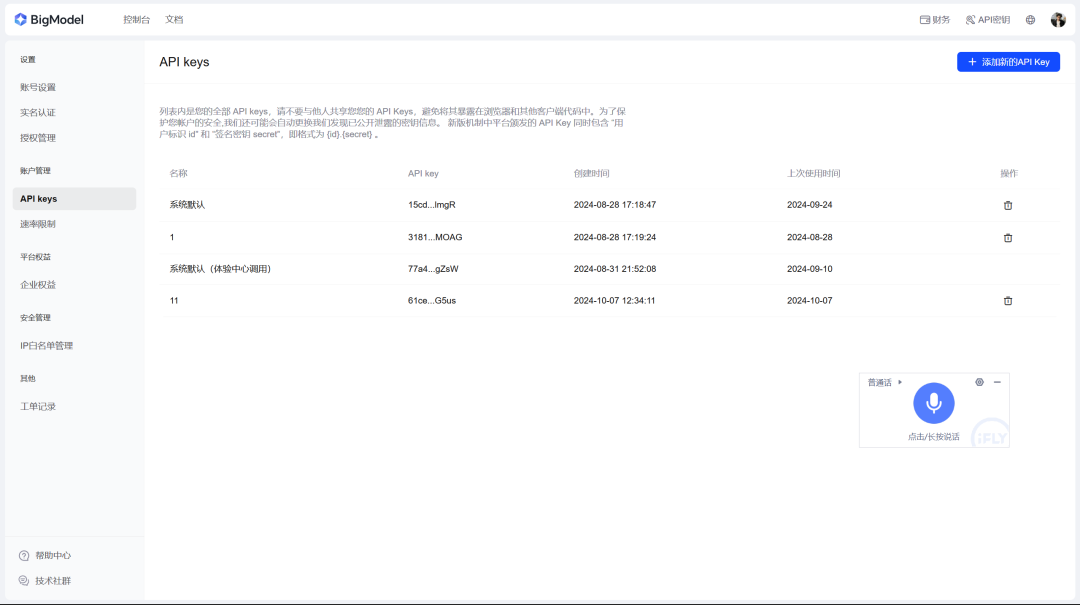Open 速率限制 sidebar item
Image resolution: width=1080 pixels, height=605 pixels.
[x=38, y=224]
